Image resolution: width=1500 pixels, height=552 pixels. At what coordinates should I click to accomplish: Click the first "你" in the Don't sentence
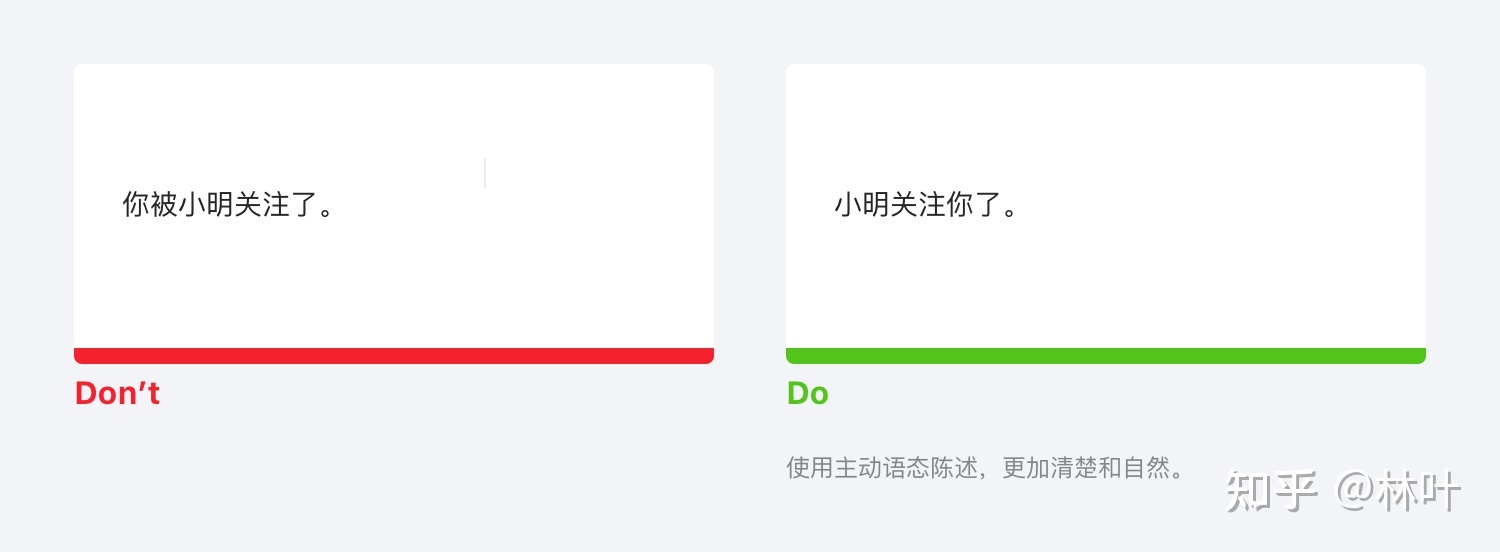pyautogui.click(x=136, y=205)
